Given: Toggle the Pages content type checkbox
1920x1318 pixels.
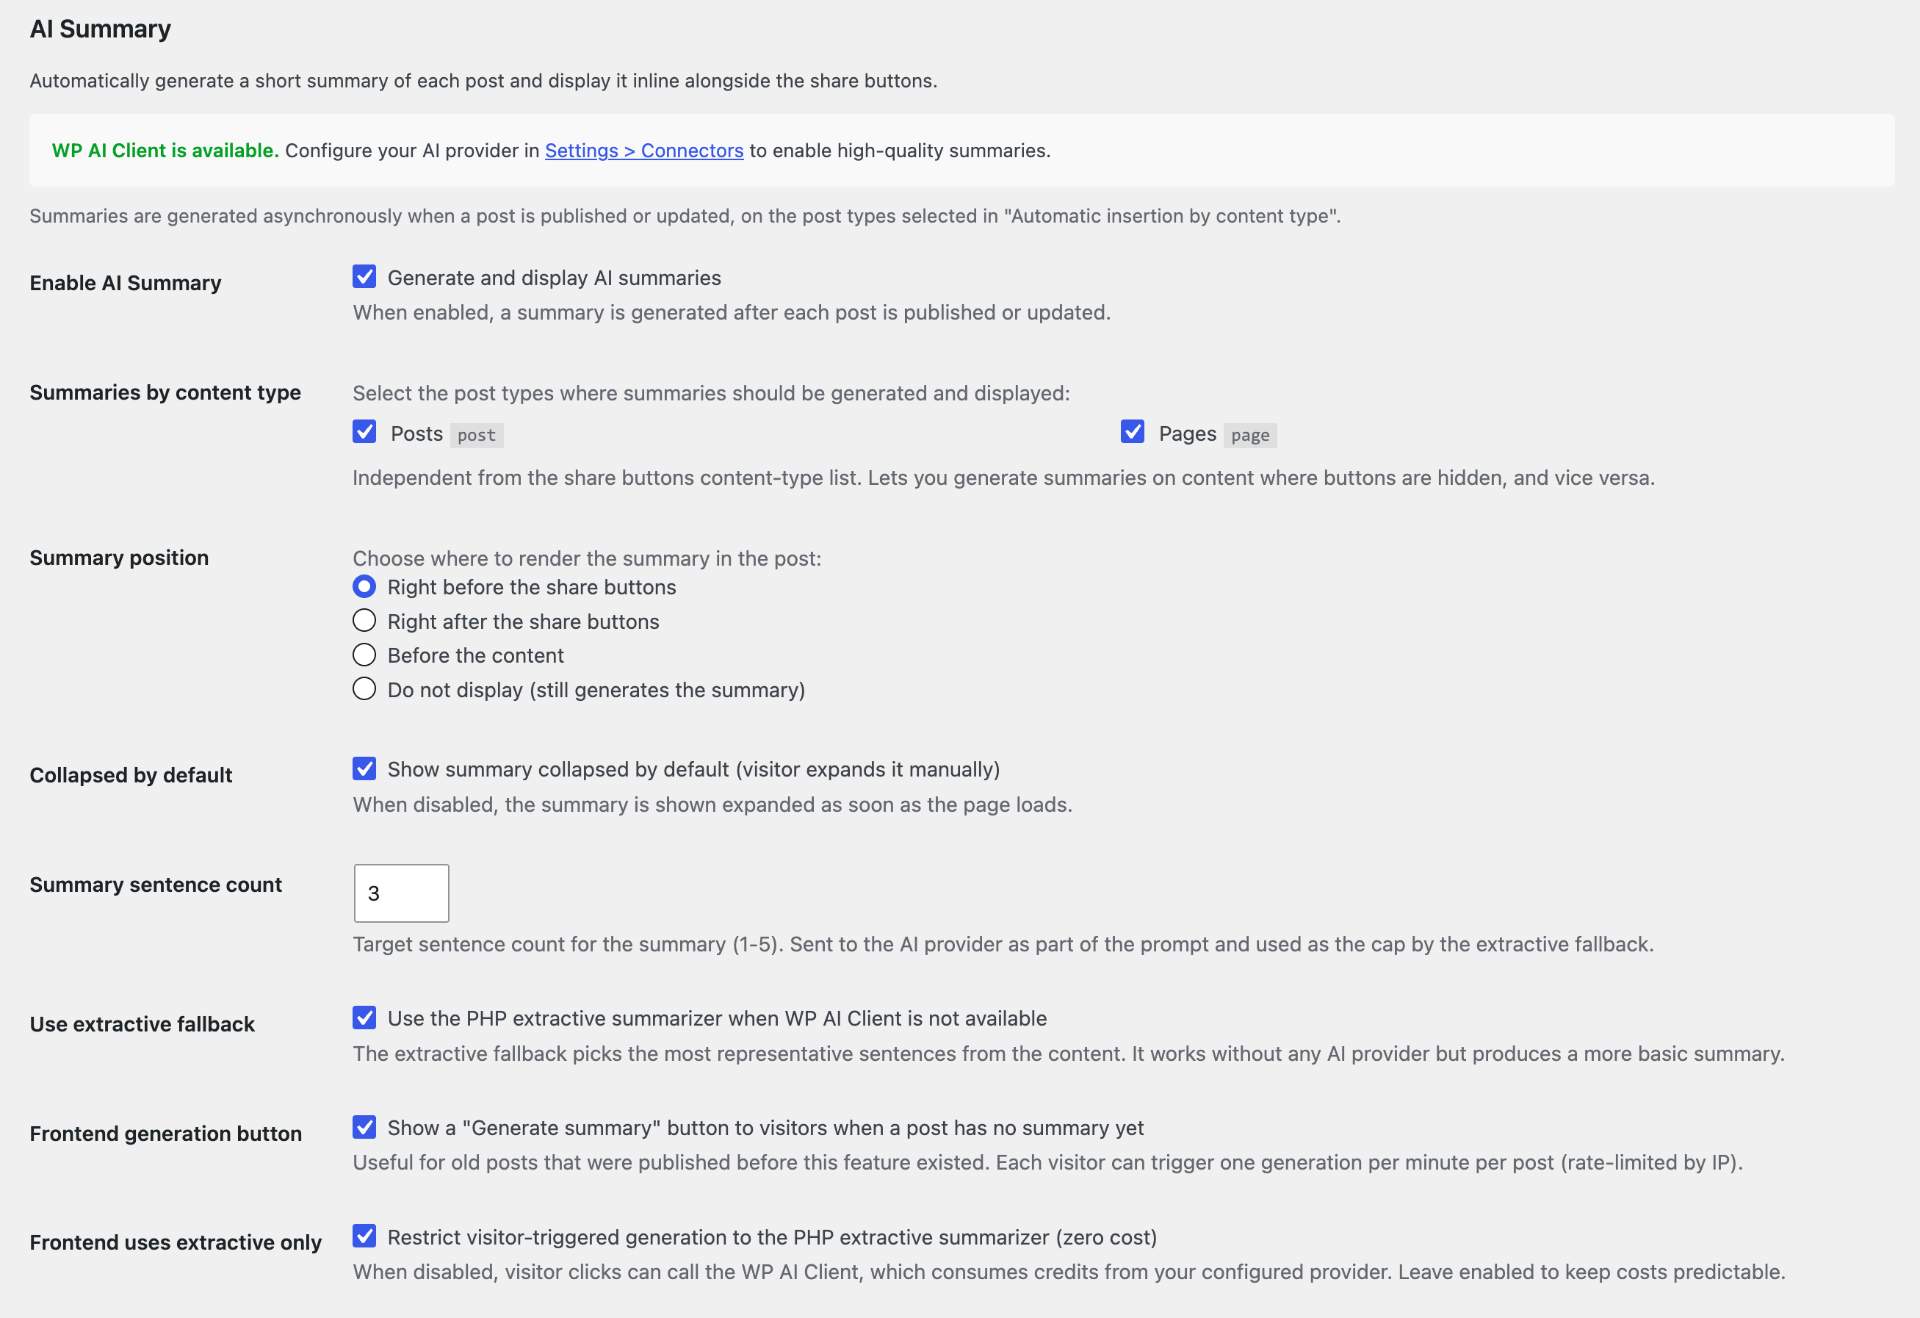Looking at the screenshot, I should 1132,432.
